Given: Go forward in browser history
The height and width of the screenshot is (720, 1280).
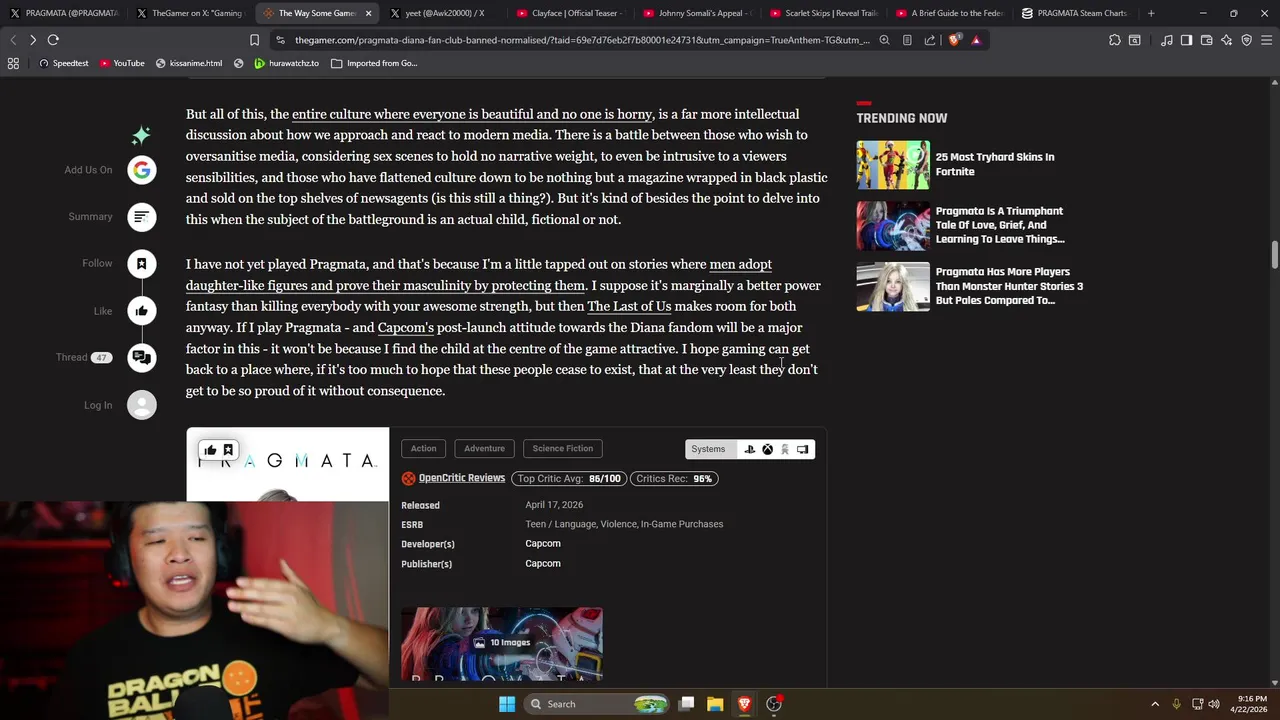Looking at the screenshot, I should point(33,40).
